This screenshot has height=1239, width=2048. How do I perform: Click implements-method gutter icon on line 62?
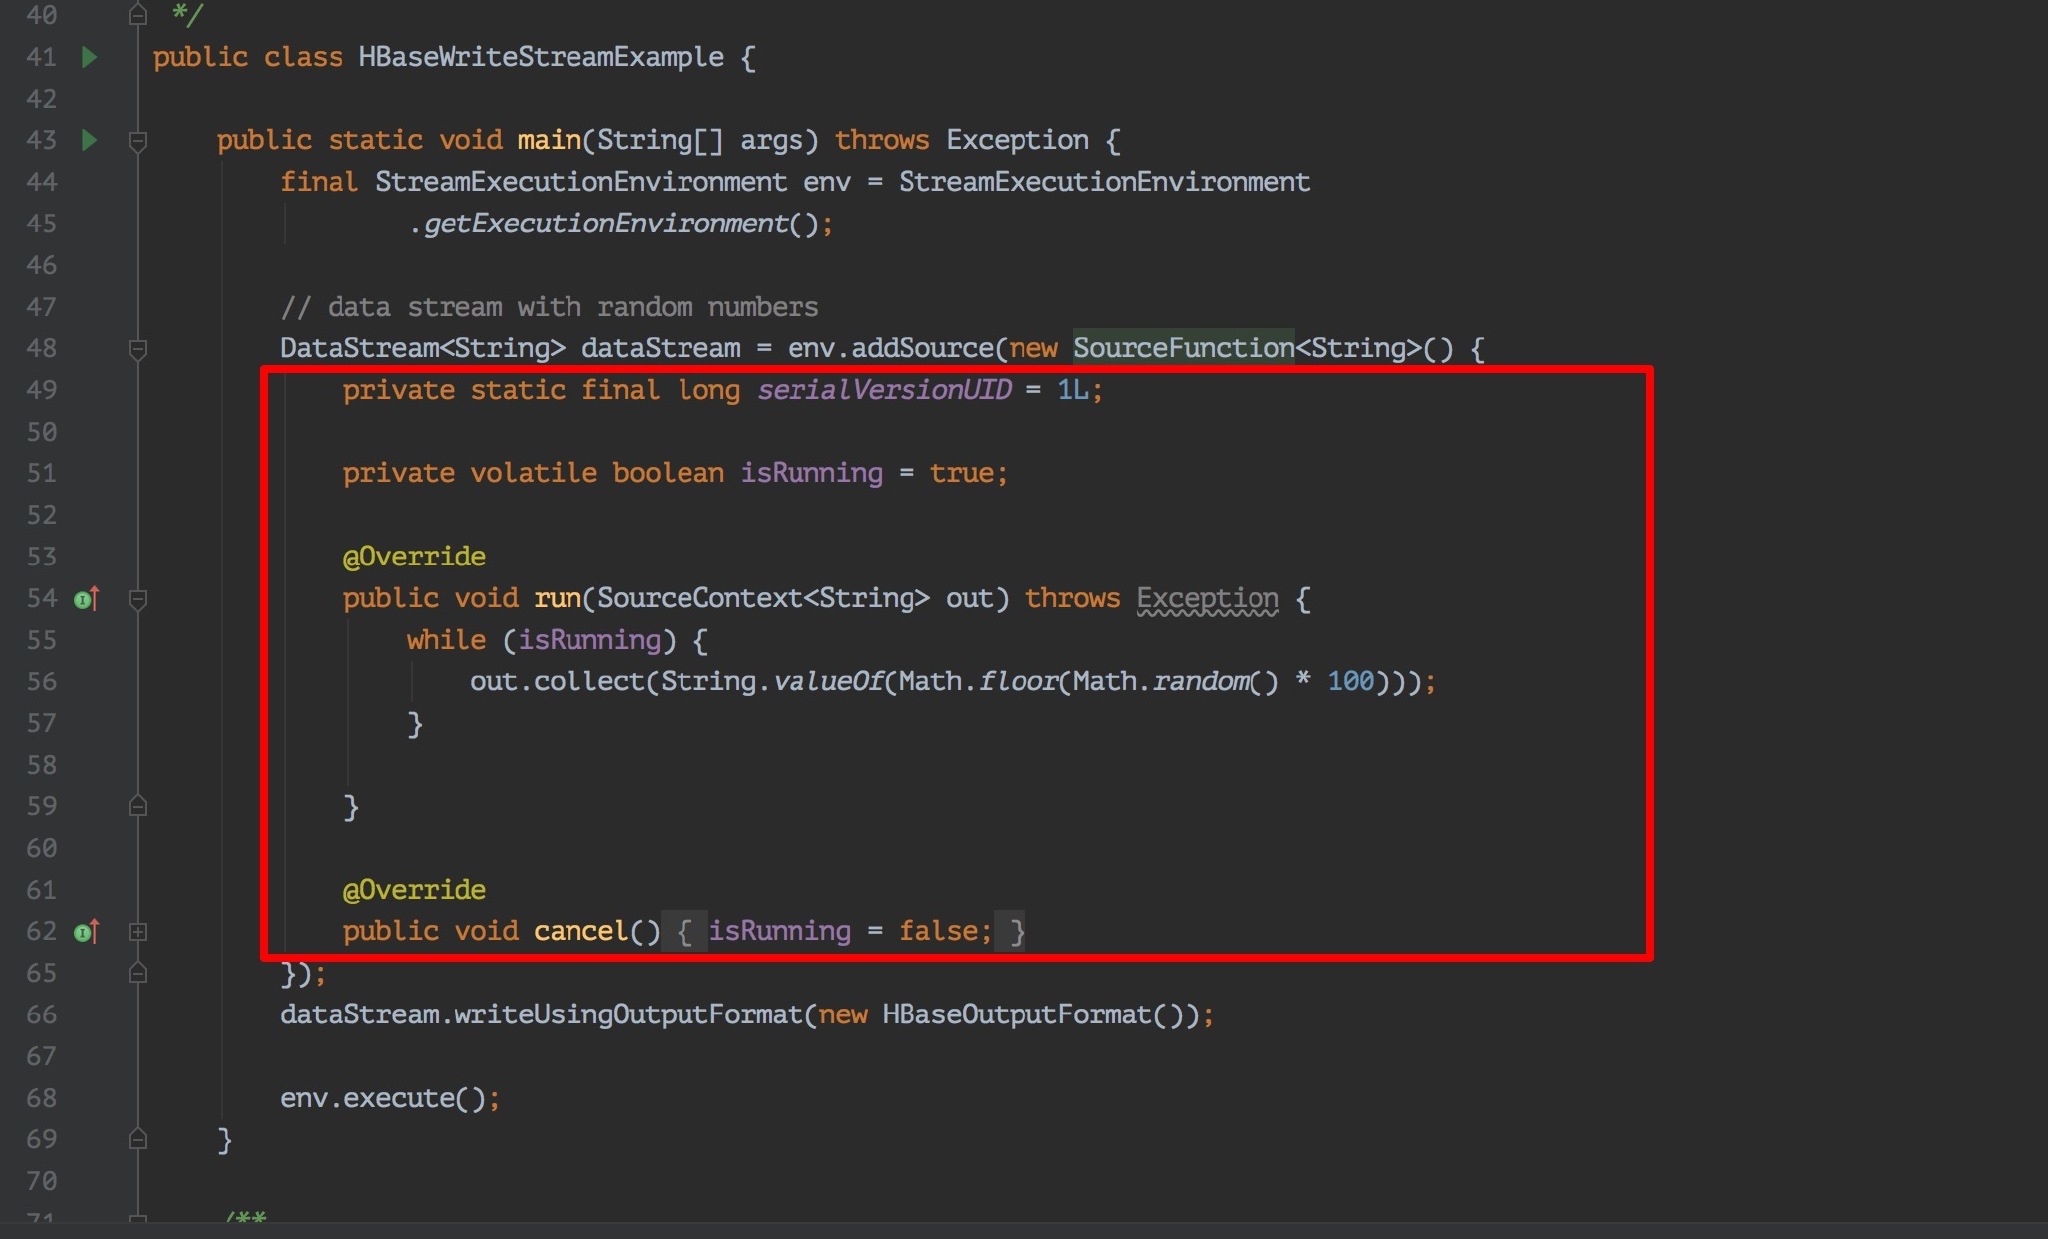click(x=87, y=932)
